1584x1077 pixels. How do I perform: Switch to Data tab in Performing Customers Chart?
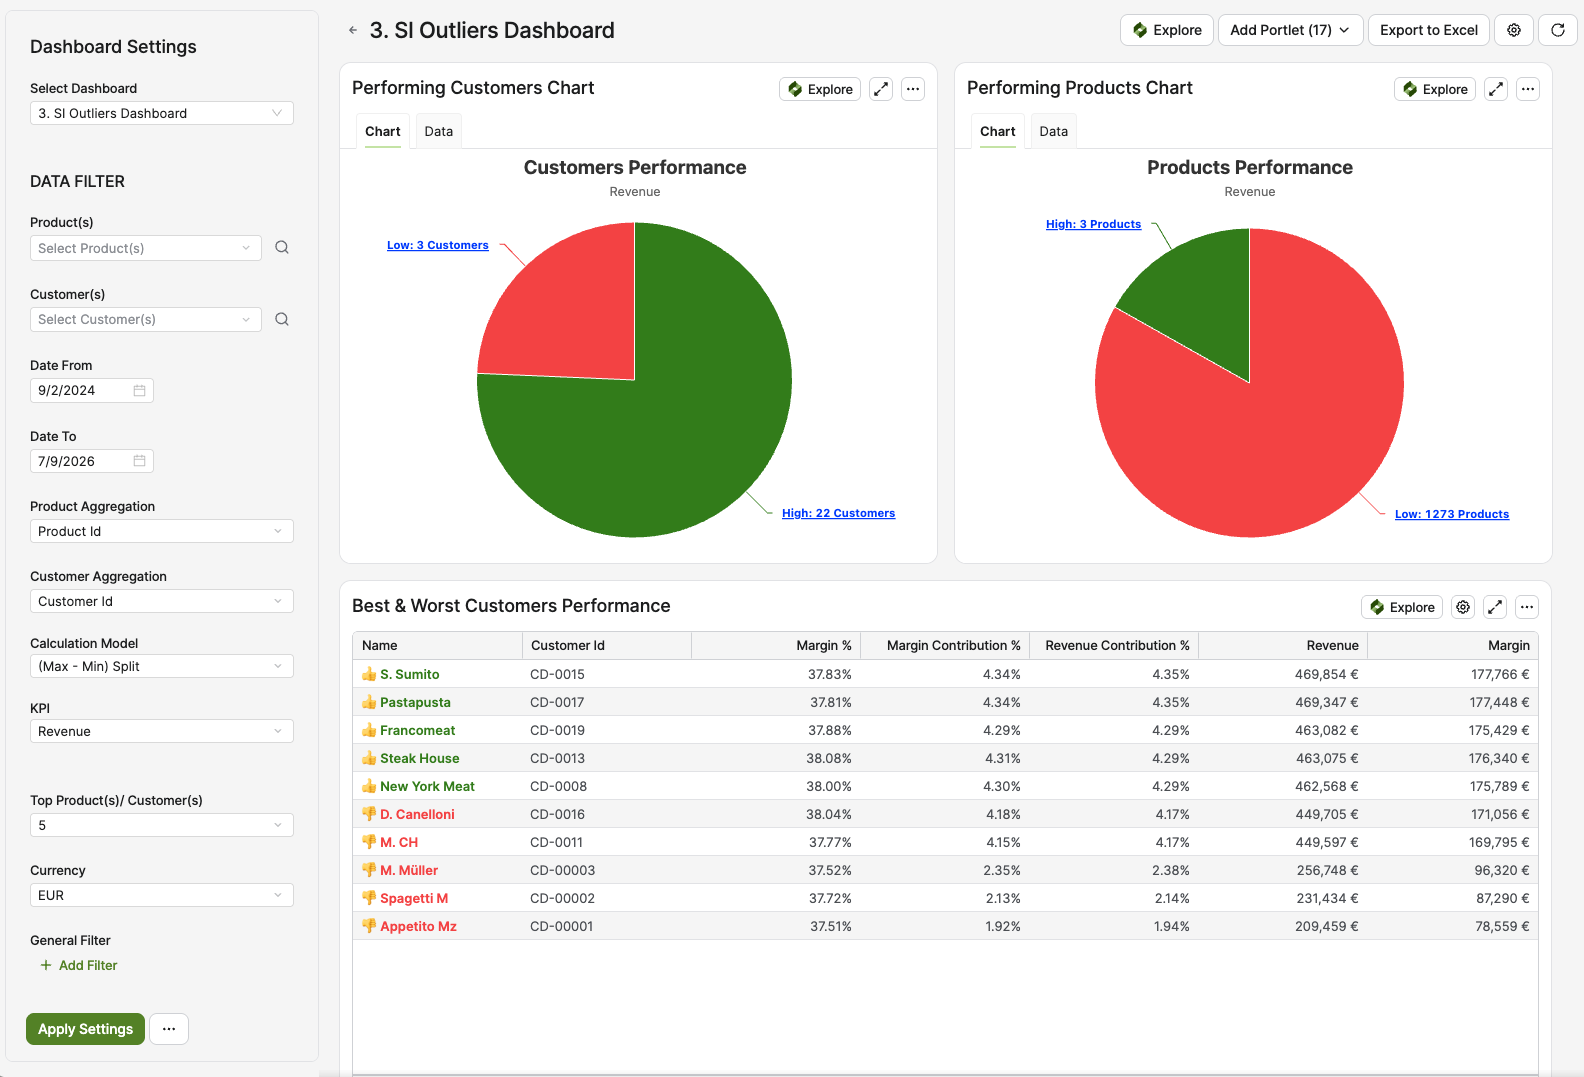438,131
